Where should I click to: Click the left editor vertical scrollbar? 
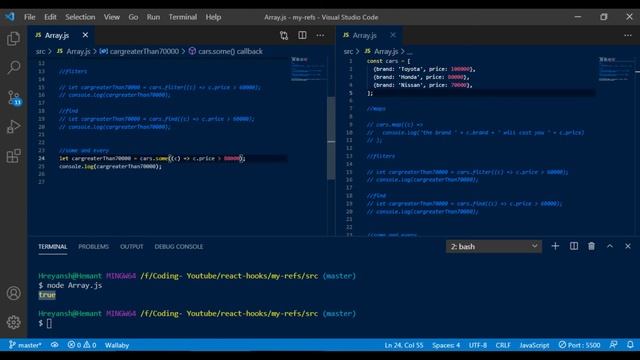pyautogui.click(x=331, y=139)
